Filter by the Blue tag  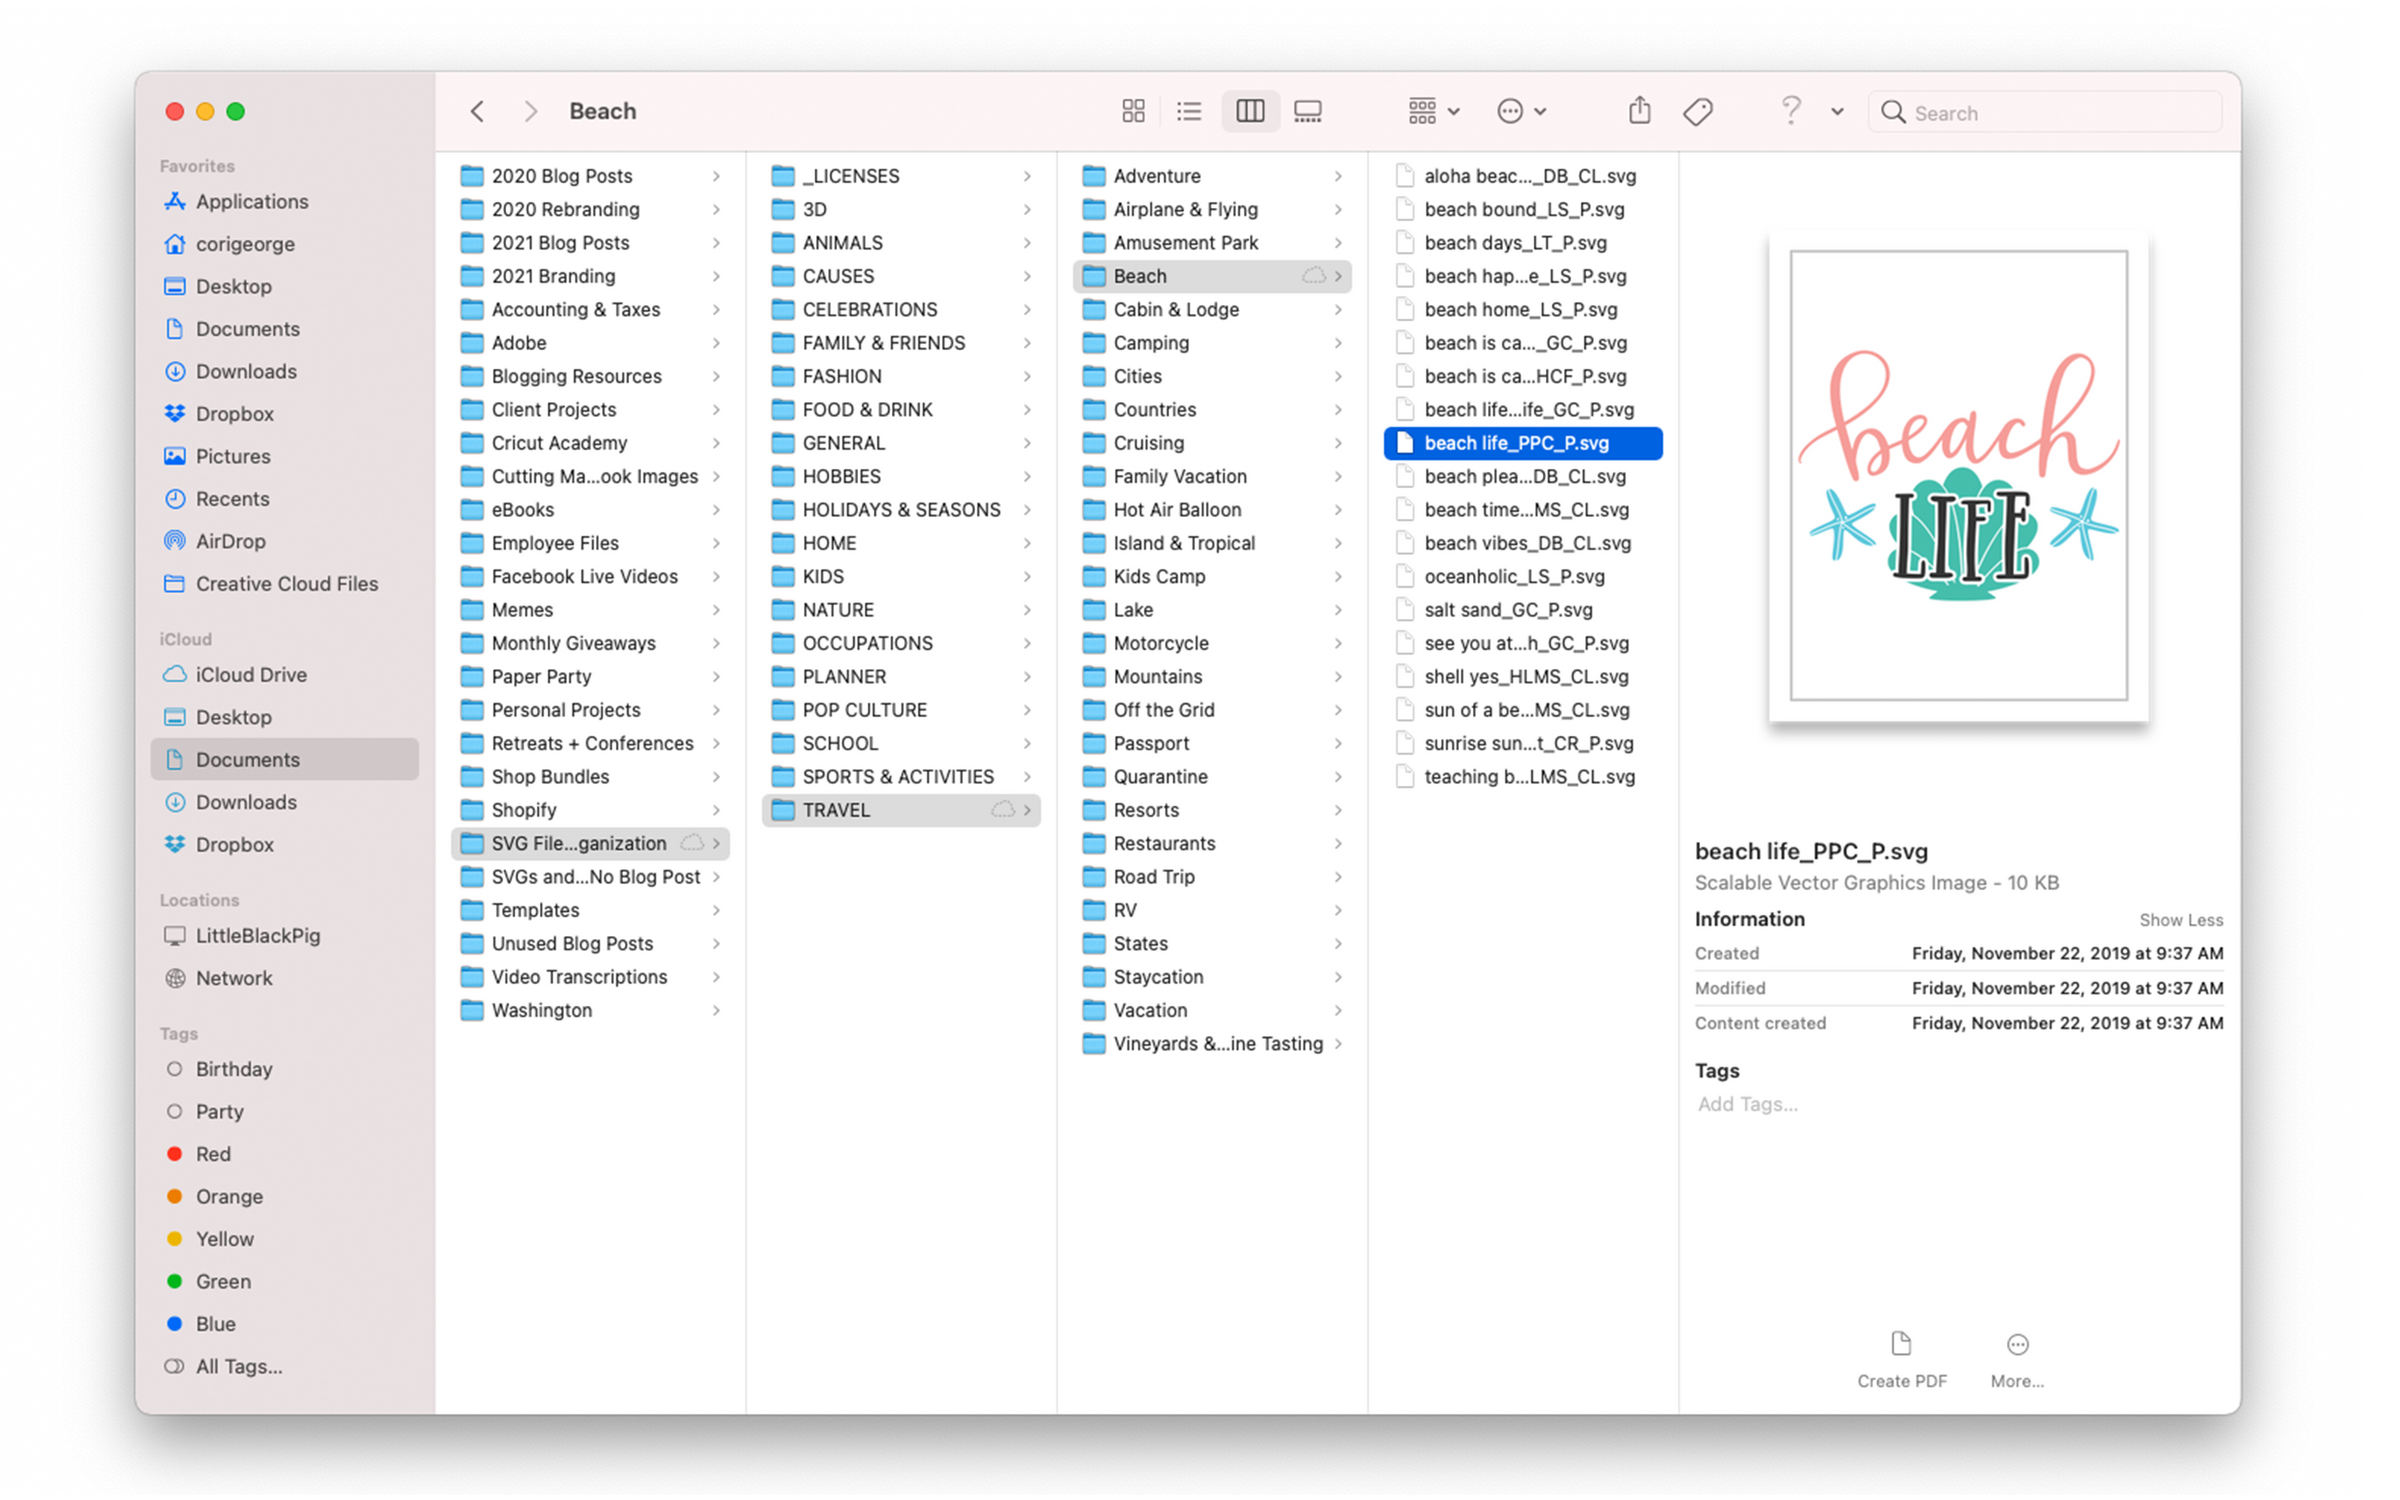[x=215, y=1324]
